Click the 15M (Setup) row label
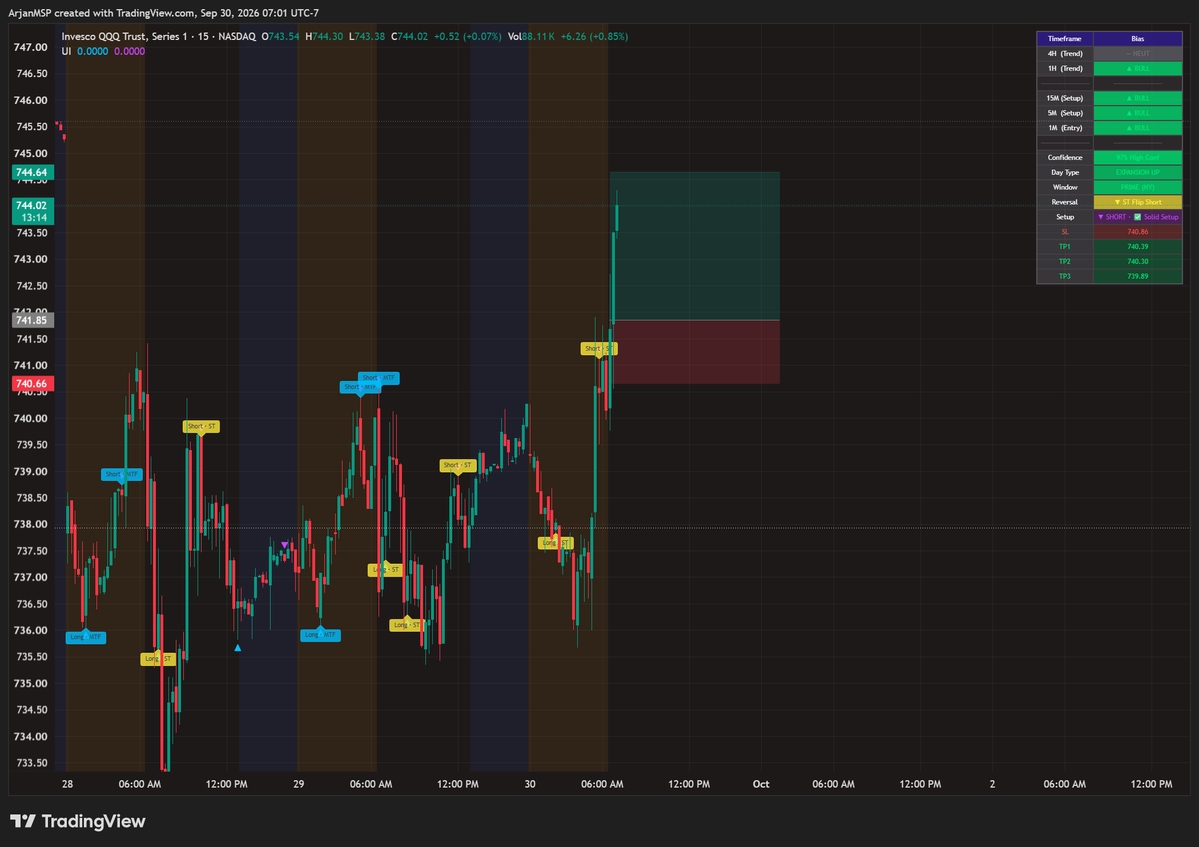Image resolution: width=1199 pixels, height=847 pixels. [1064, 98]
